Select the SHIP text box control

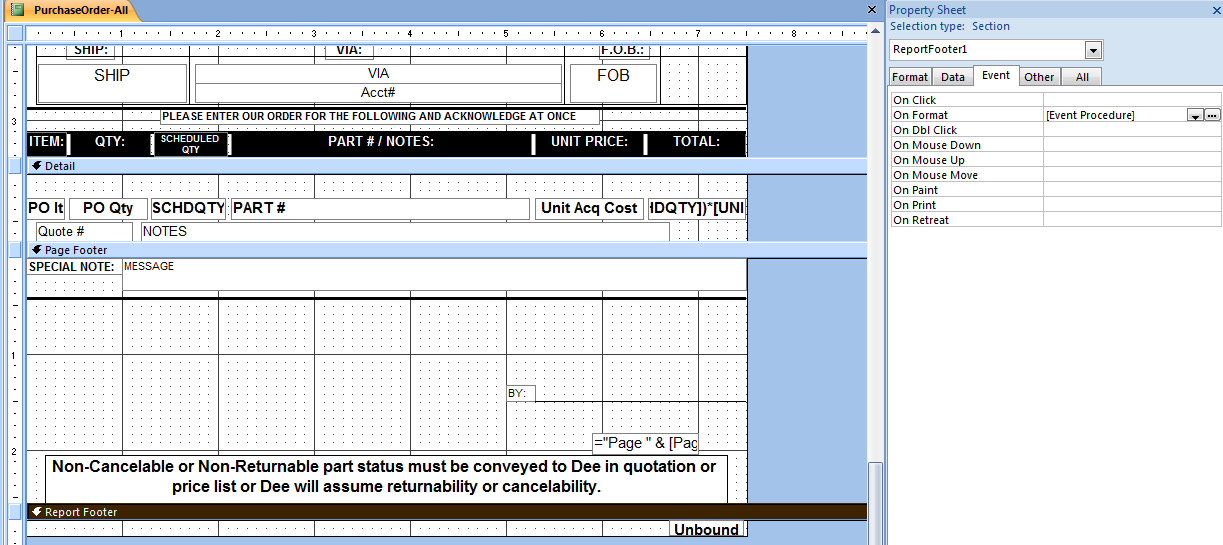[x=112, y=83]
